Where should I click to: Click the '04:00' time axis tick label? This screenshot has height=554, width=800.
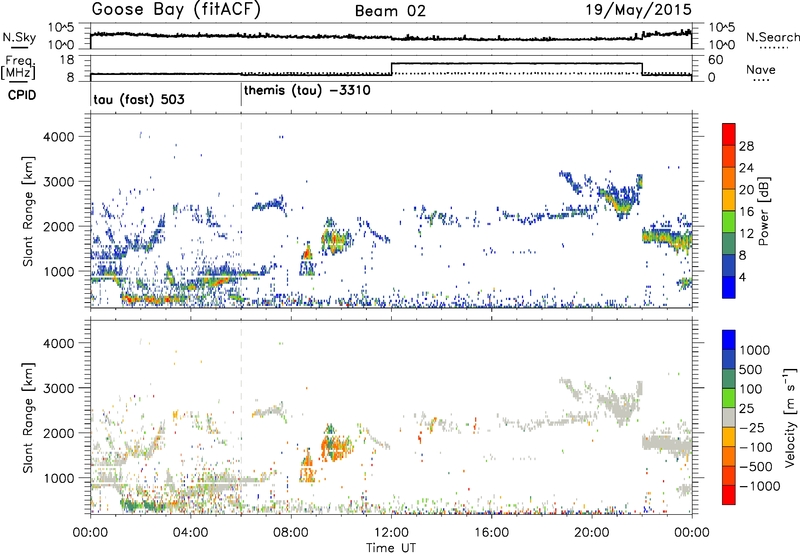(x=191, y=533)
